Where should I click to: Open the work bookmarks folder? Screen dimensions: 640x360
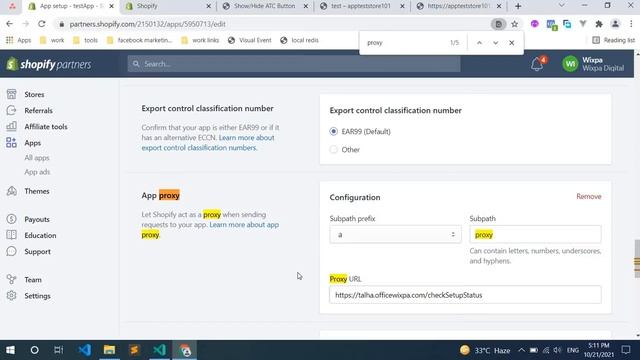click(x=52, y=40)
